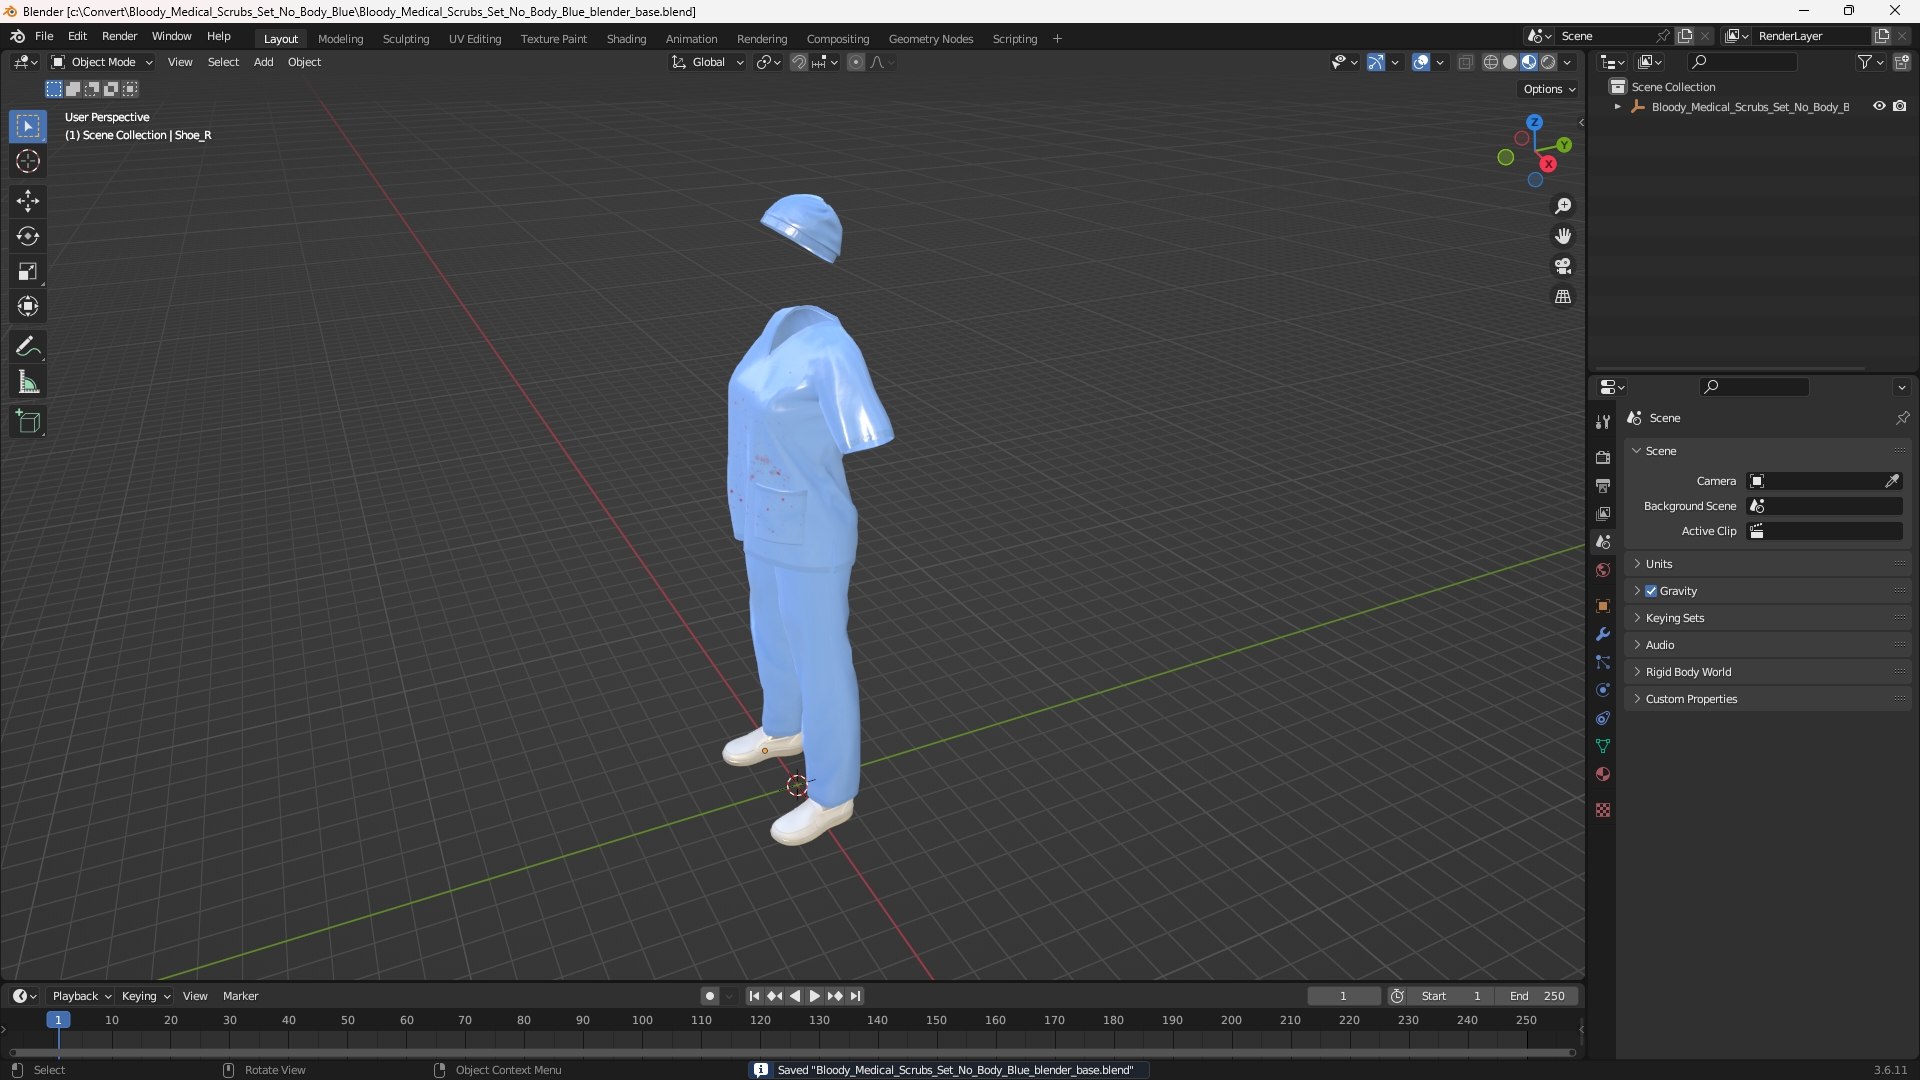Image resolution: width=1920 pixels, height=1080 pixels.
Task: Click the Zoom view magnifier icon
Action: tap(1563, 206)
